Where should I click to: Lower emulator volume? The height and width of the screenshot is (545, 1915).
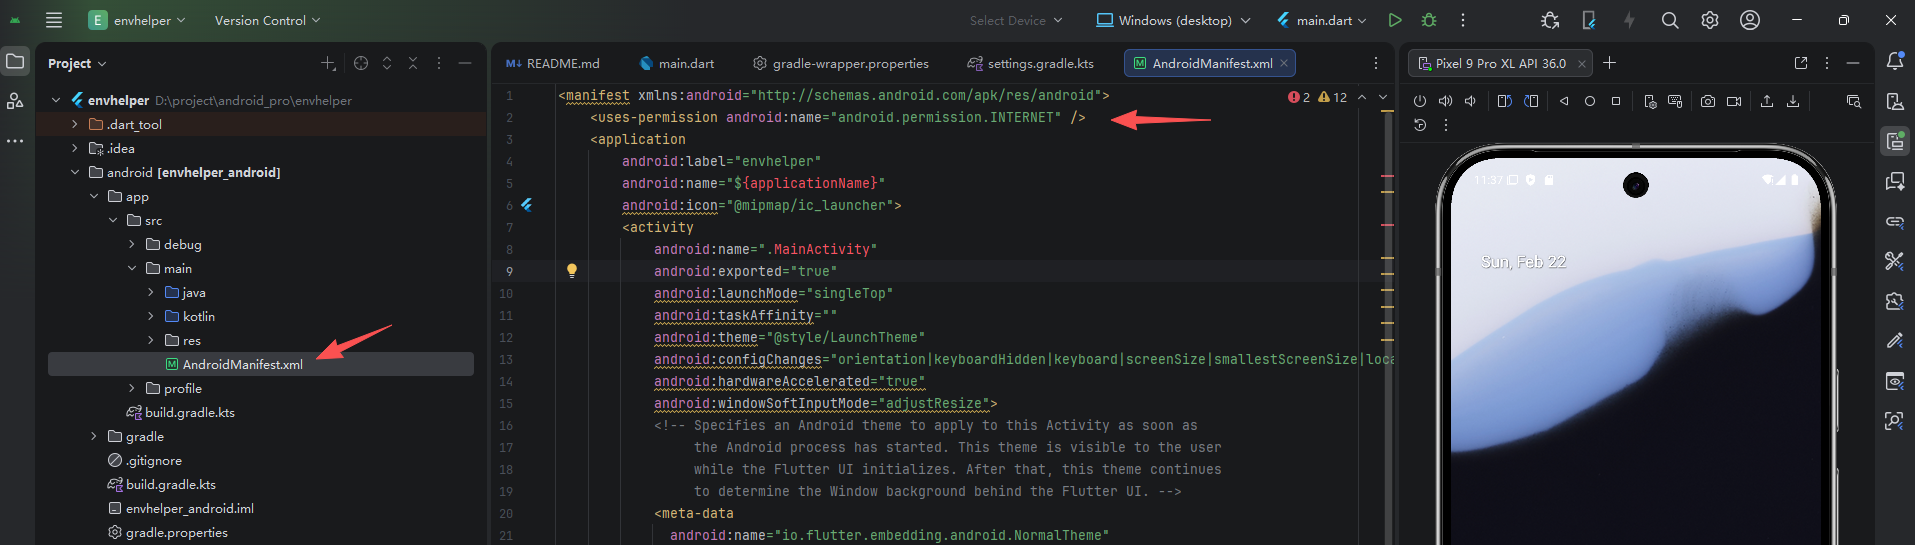(x=1470, y=101)
